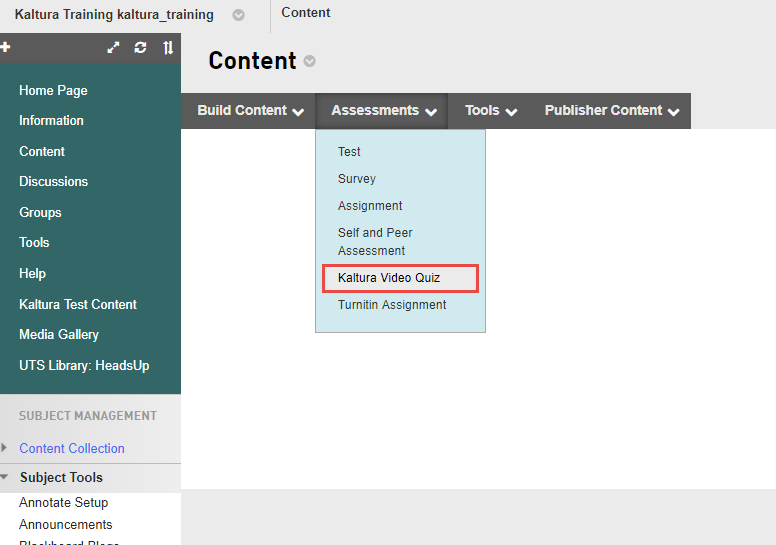Collapse the Assessments dropdown menu
This screenshot has width=776, height=545.
[x=384, y=111]
